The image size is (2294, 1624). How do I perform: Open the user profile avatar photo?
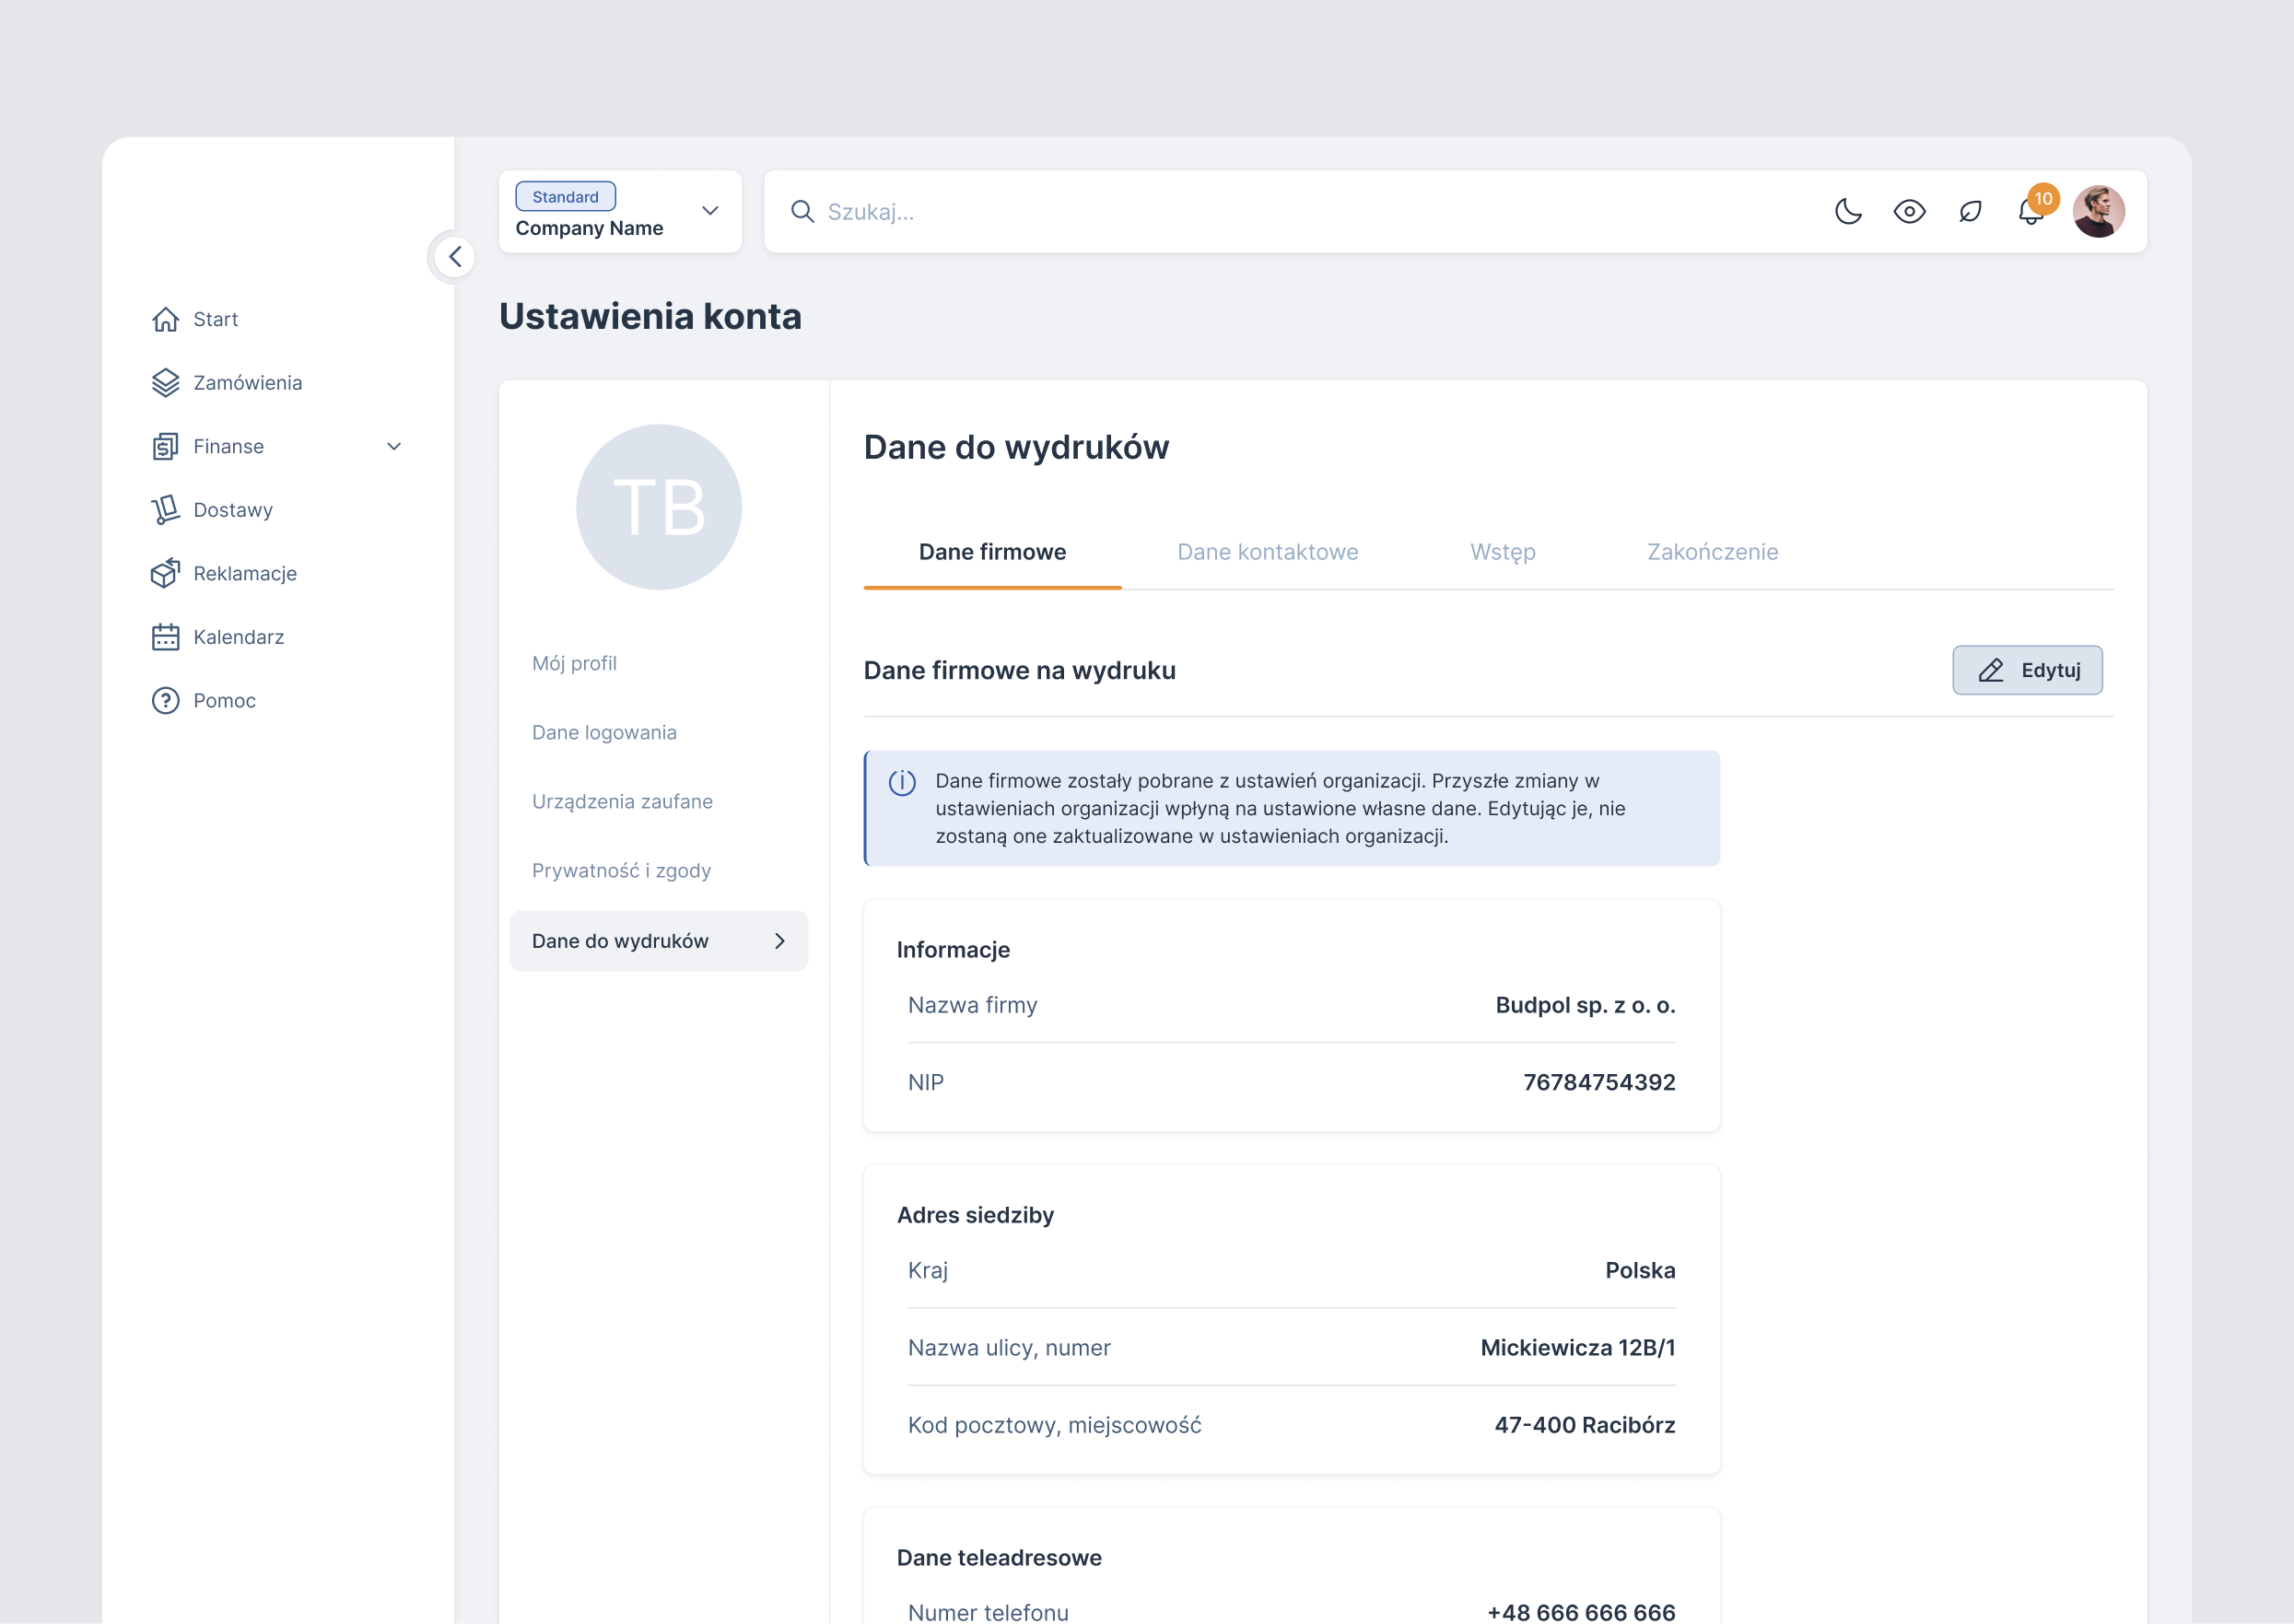tap(2098, 211)
